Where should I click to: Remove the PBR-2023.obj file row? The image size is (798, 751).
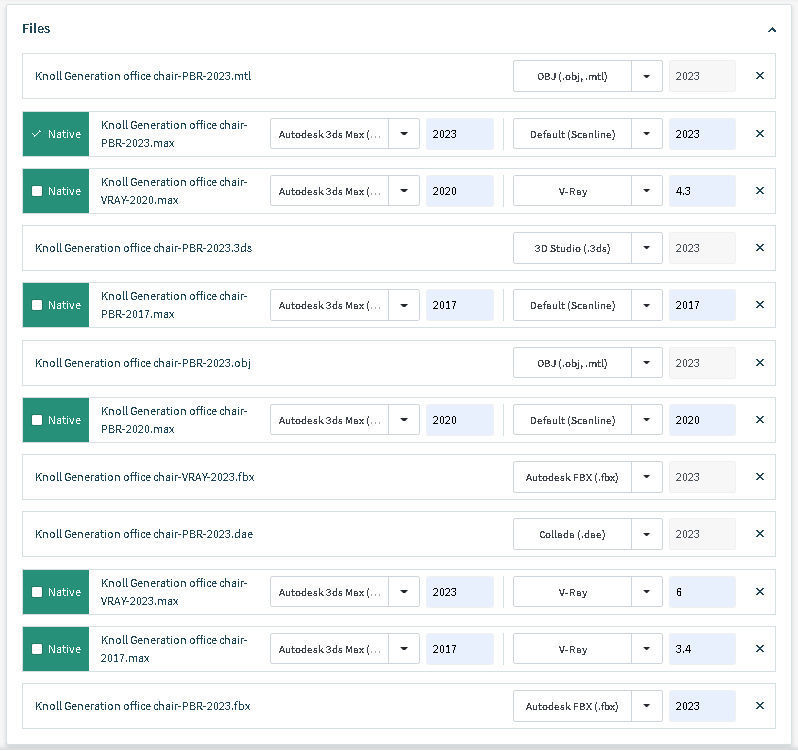[760, 363]
